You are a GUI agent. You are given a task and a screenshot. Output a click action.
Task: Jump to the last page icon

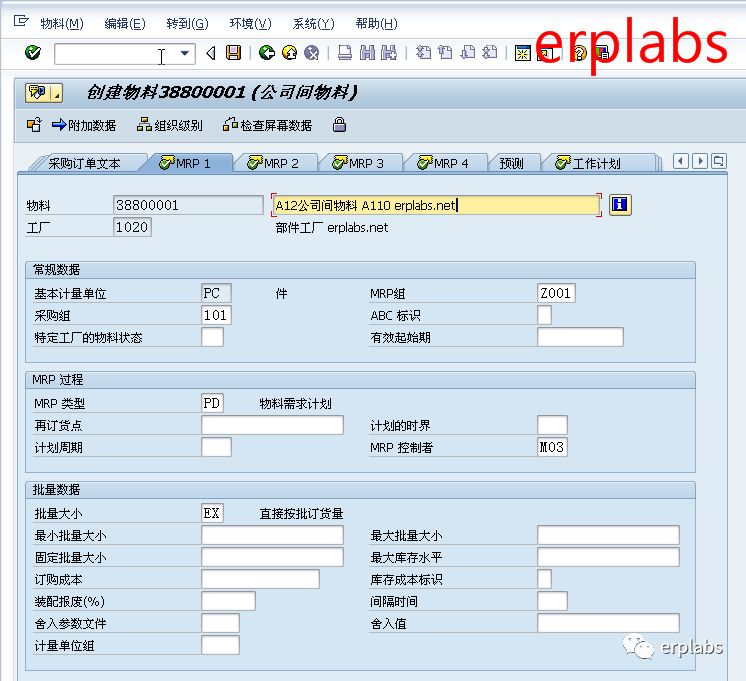[490, 52]
